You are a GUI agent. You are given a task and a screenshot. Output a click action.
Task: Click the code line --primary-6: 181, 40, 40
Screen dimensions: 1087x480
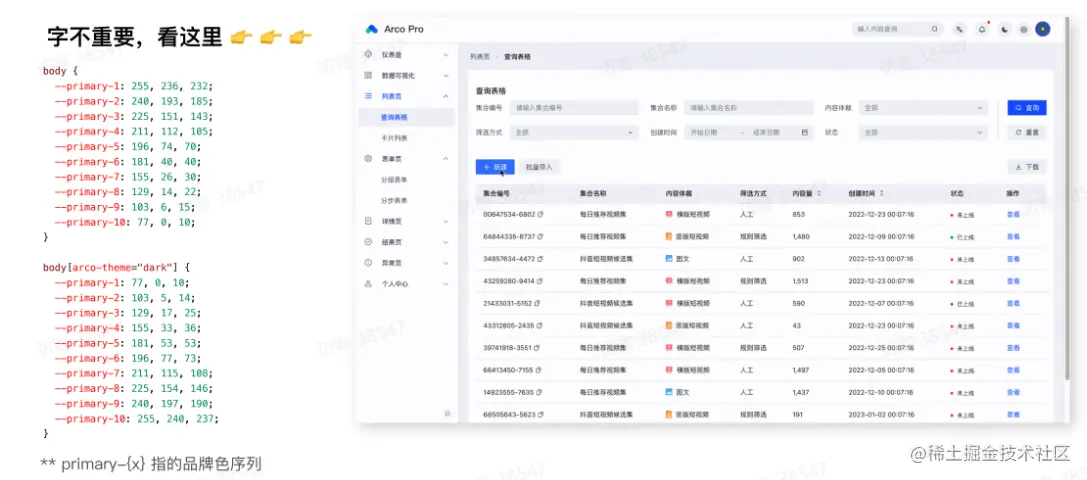click(130, 163)
